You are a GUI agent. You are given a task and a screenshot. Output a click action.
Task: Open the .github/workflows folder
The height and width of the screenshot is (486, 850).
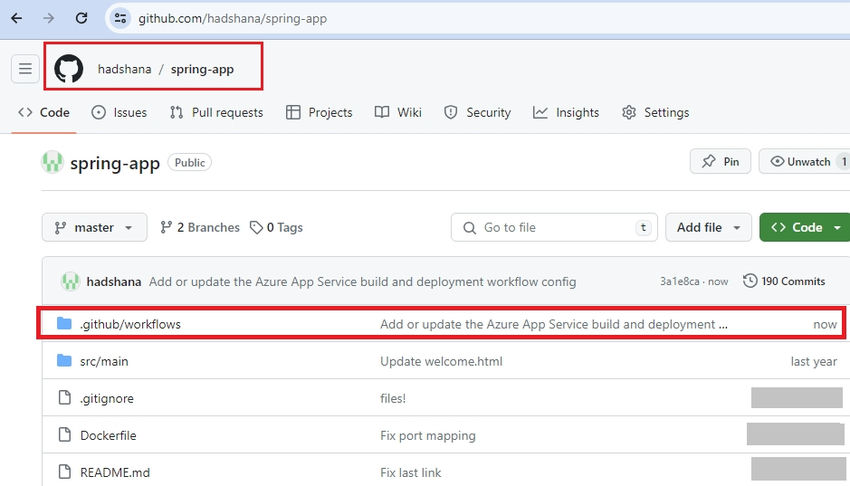click(x=130, y=324)
